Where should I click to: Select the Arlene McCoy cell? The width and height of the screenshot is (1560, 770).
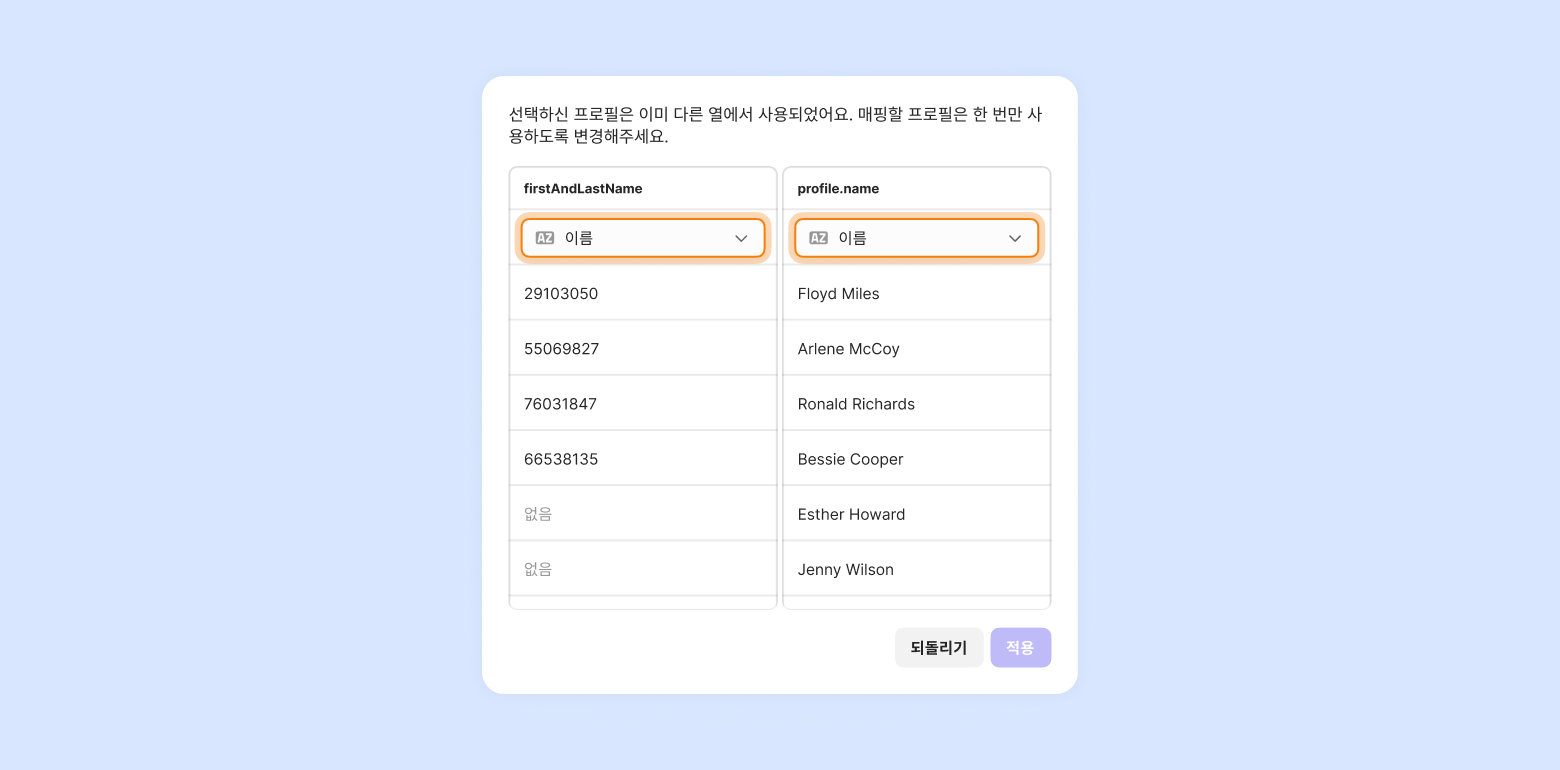917,348
